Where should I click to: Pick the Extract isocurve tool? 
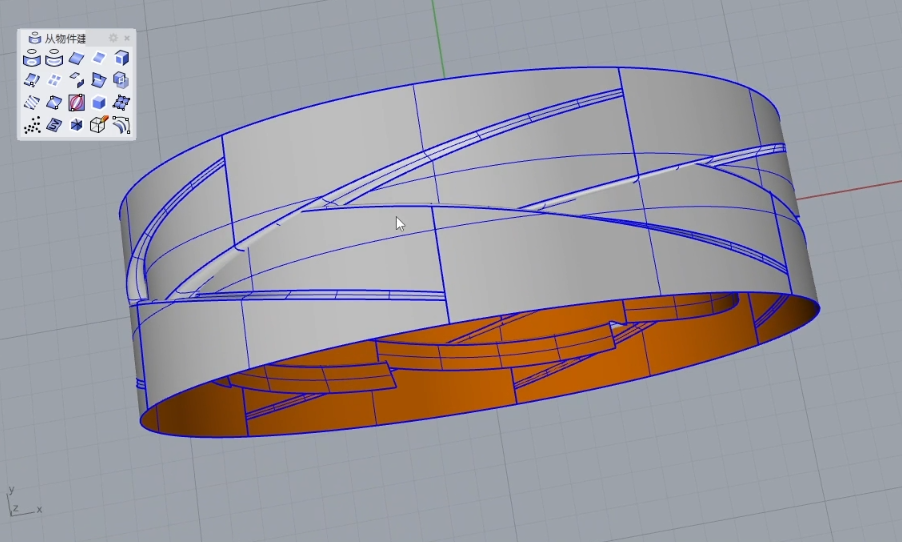point(32,80)
